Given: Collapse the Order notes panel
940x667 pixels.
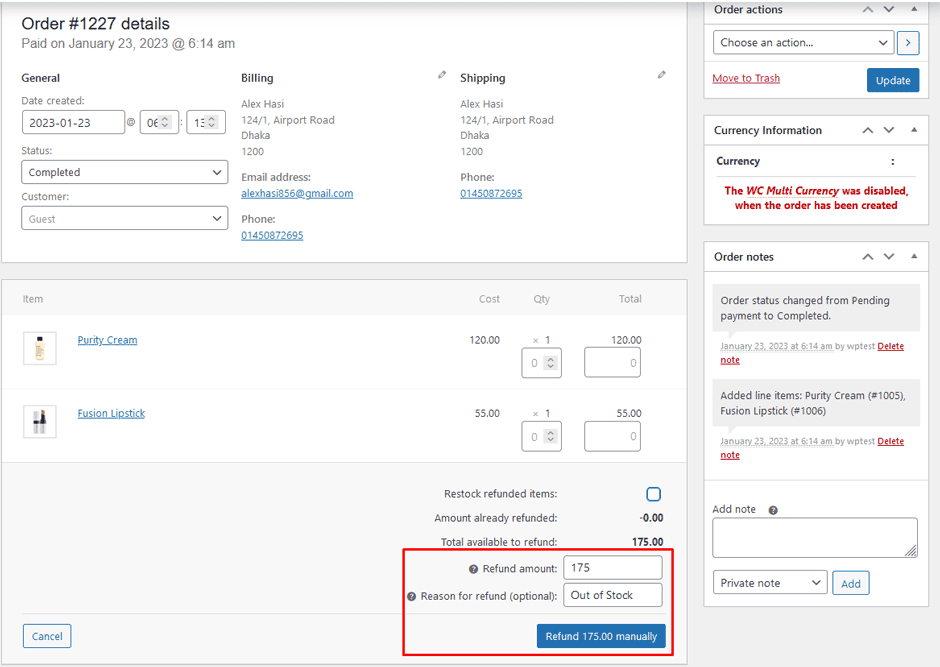Looking at the screenshot, I should (x=913, y=257).
